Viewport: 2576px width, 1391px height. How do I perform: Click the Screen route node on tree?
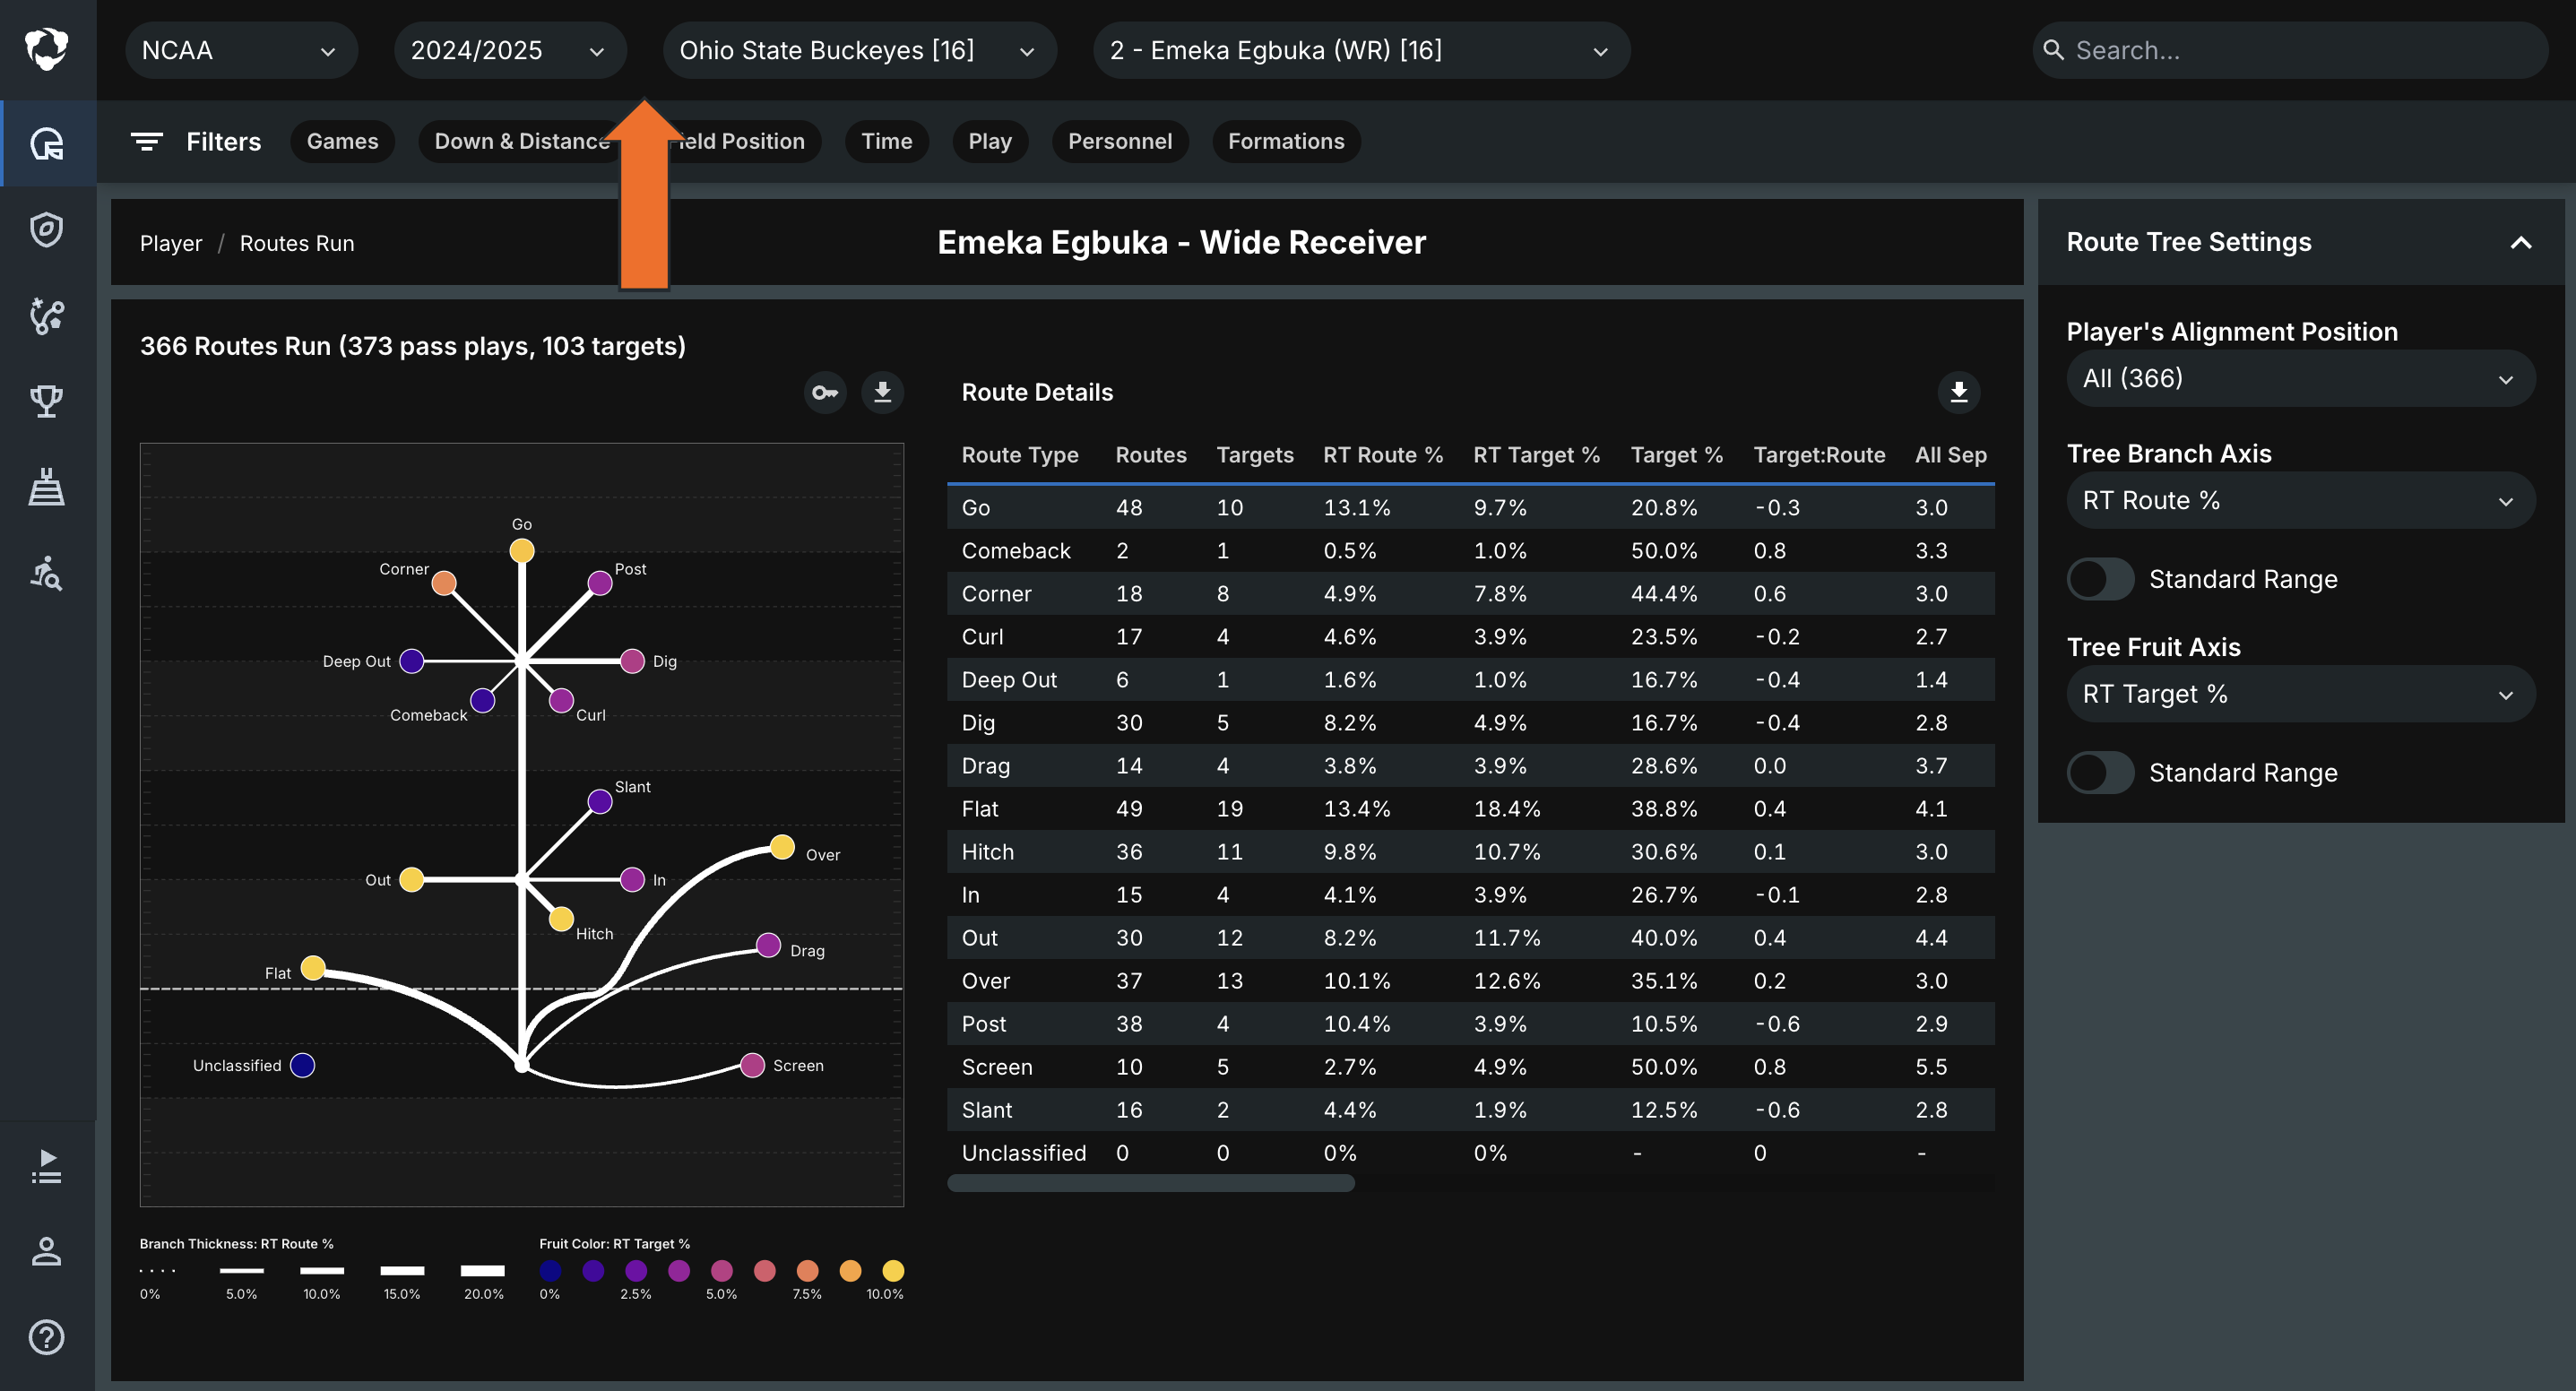(752, 1065)
